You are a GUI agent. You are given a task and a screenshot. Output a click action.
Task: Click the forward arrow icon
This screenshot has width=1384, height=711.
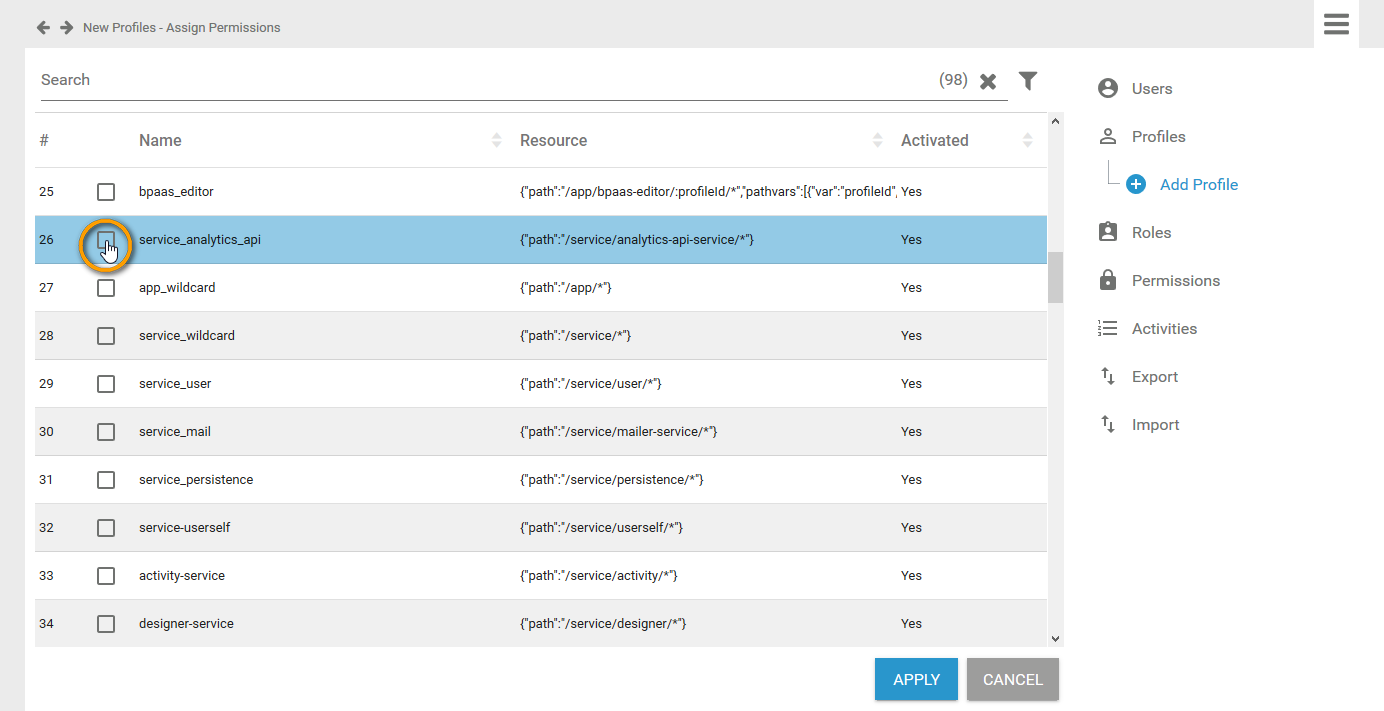coord(67,28)
